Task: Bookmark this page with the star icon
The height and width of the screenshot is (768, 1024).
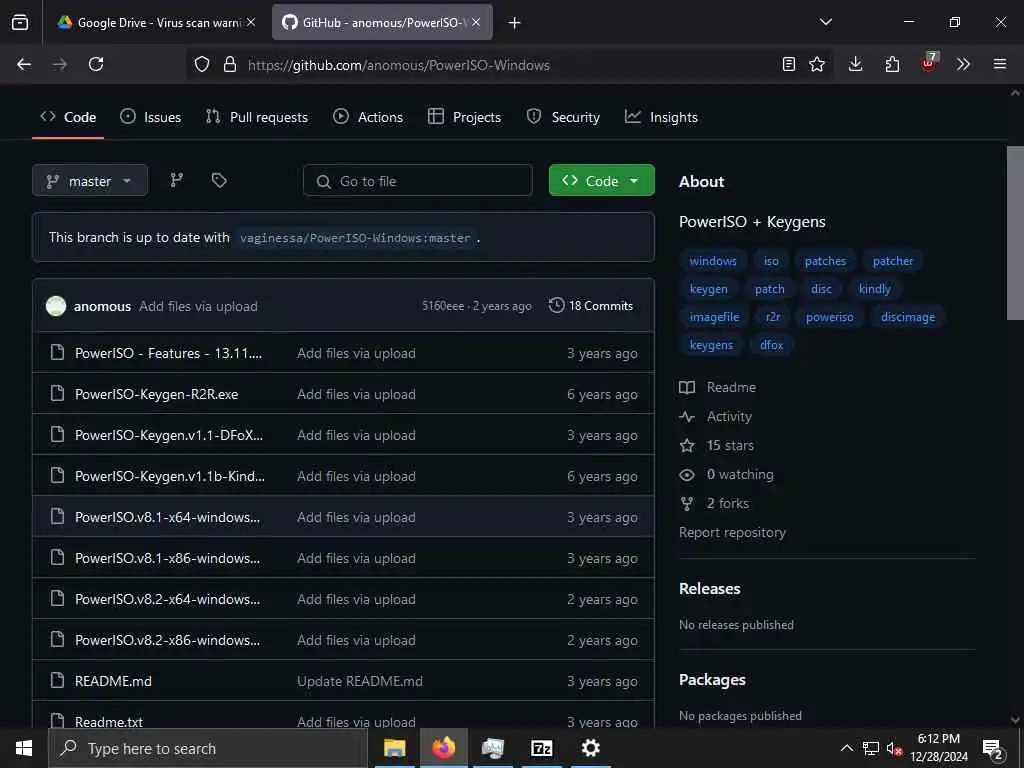Action: 817,64
